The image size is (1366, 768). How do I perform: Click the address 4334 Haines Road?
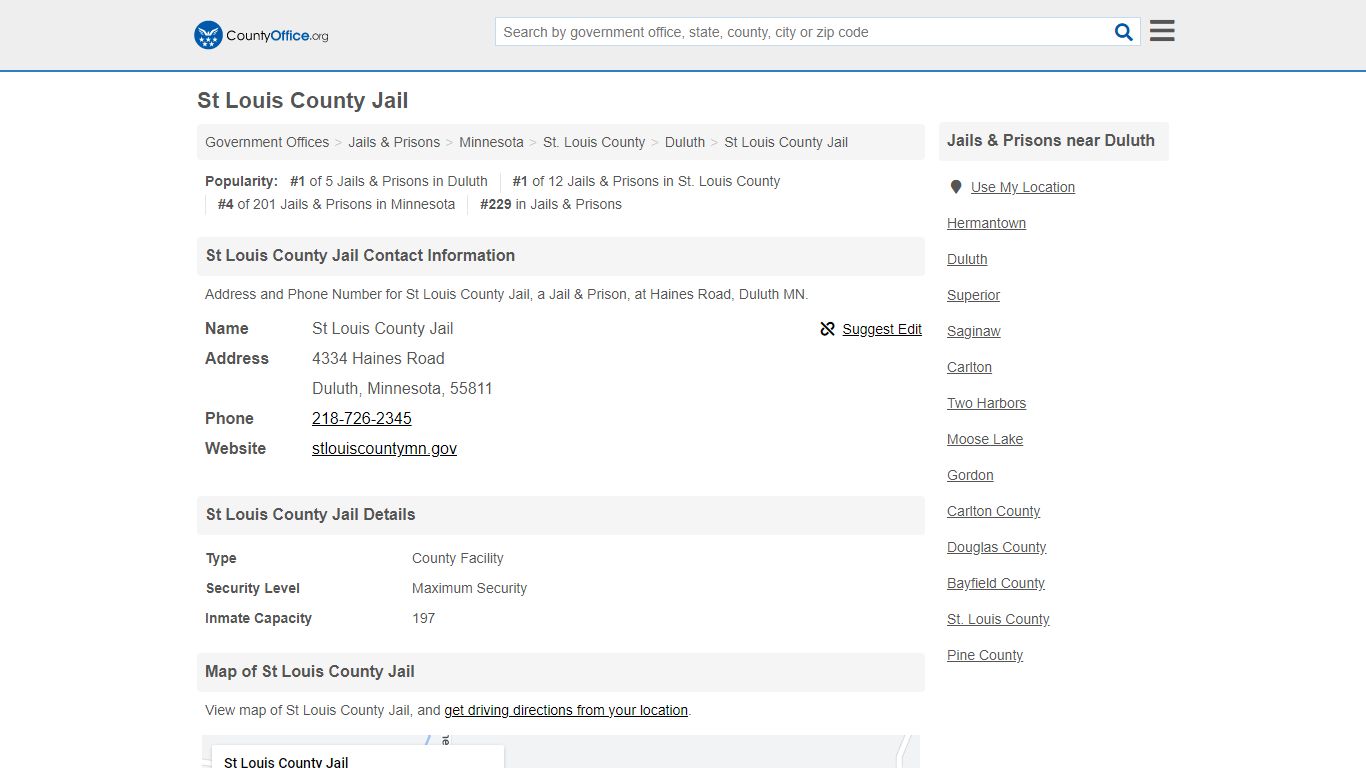(x=378, y=358)
